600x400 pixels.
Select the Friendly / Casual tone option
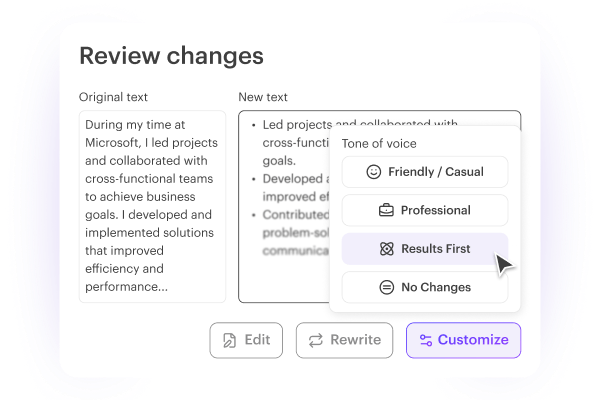[425, 172]
